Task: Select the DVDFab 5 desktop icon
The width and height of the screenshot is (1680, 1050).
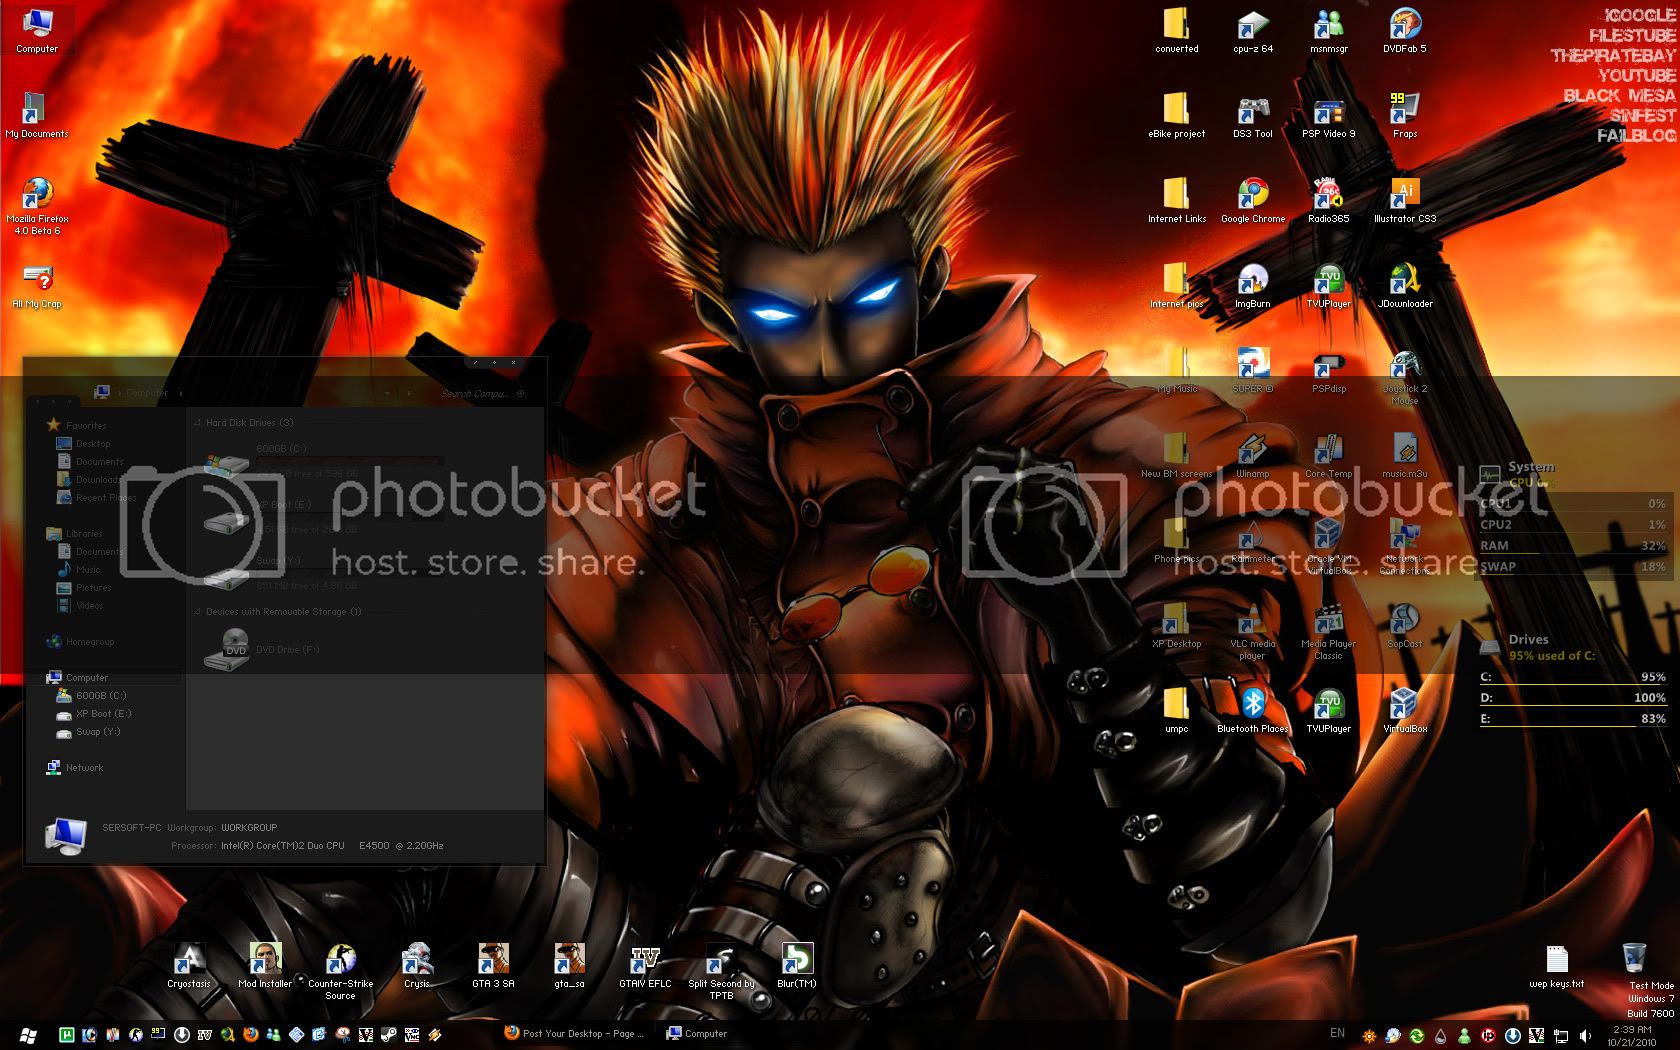Action: (x=1404, y=26)
